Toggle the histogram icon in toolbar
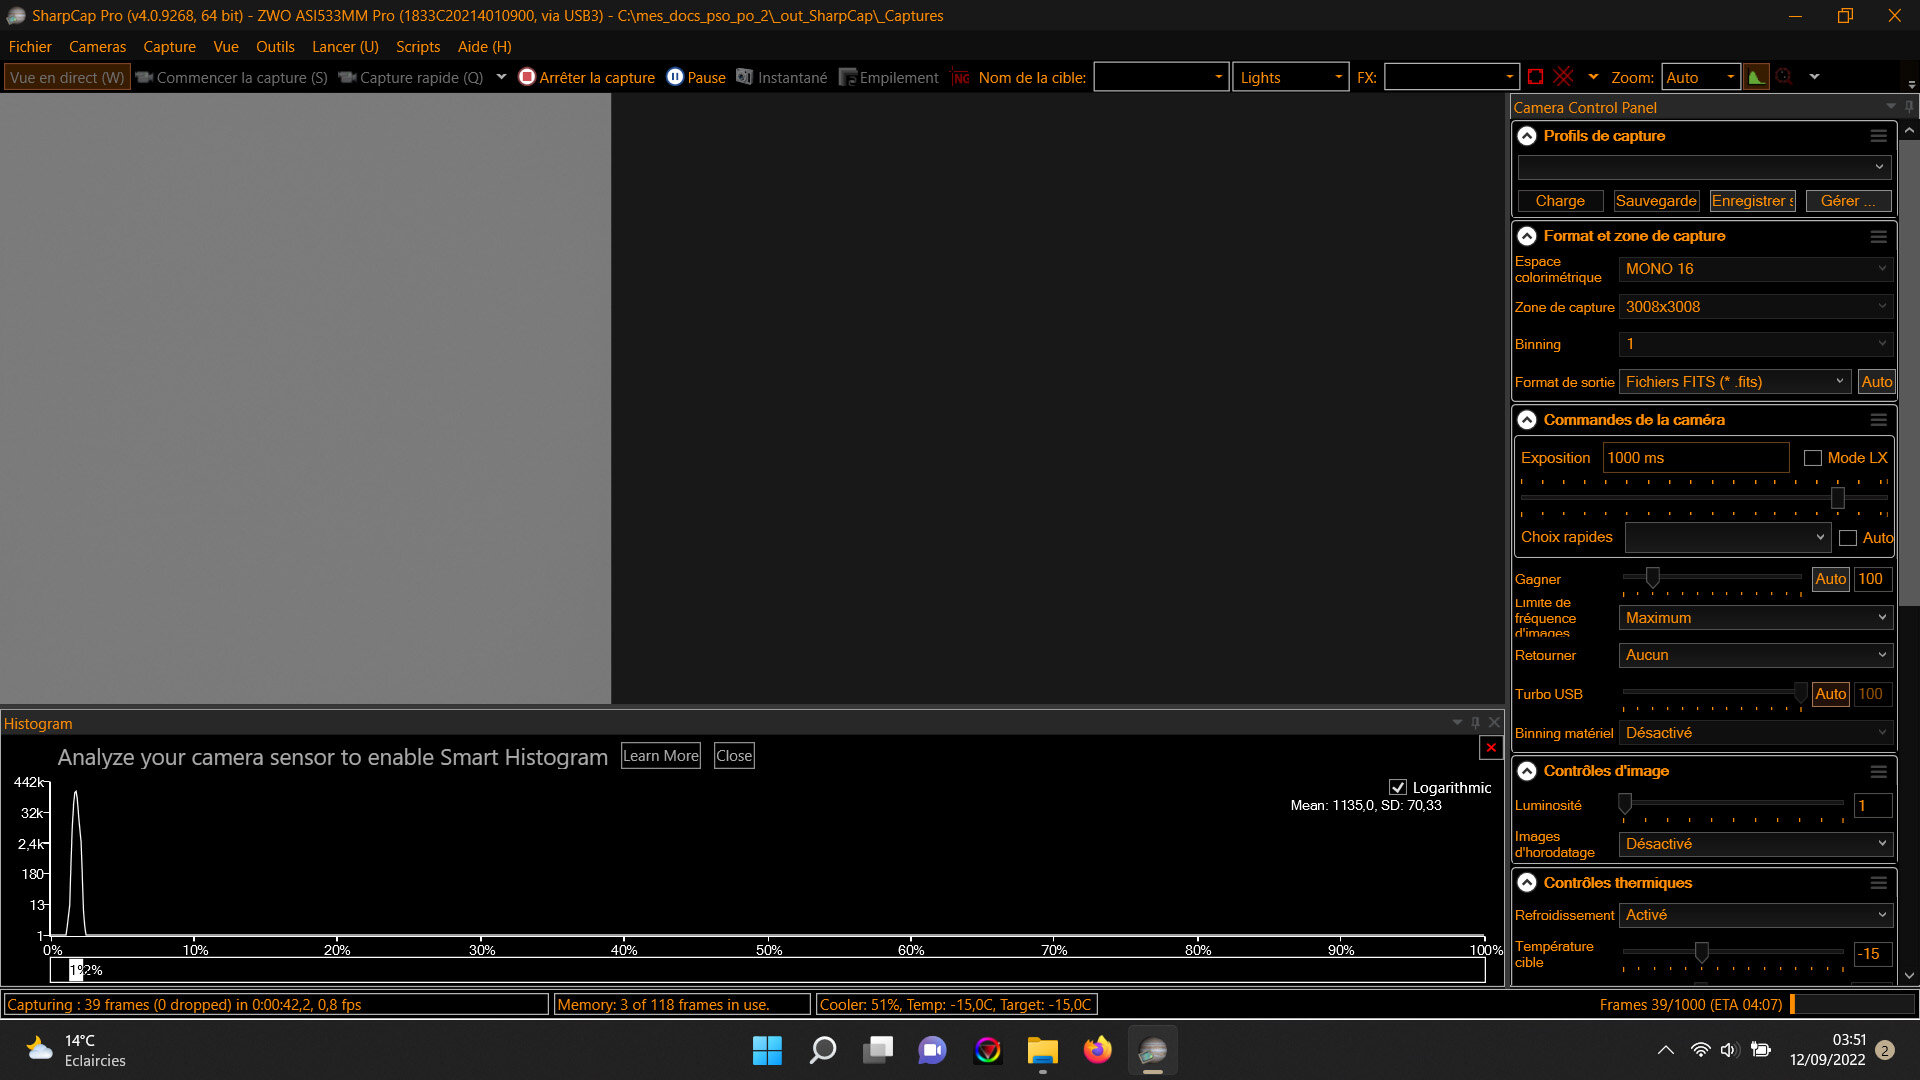Viewport: 1920px width, 1080px height. coord(1755,77)
